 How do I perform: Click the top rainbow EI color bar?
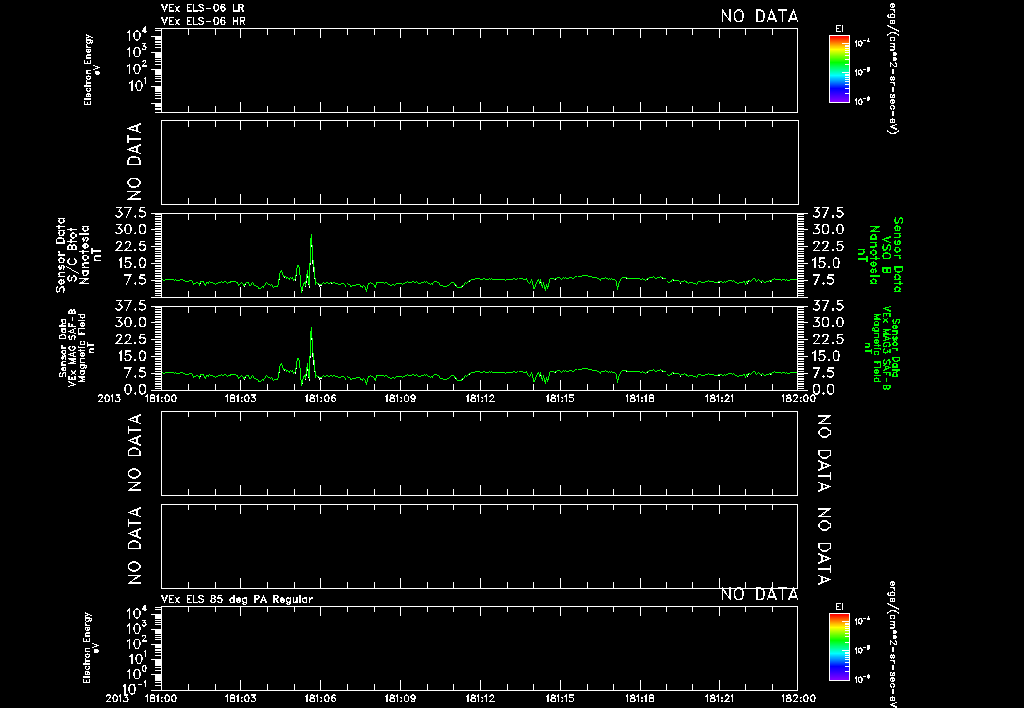point(839,69)
